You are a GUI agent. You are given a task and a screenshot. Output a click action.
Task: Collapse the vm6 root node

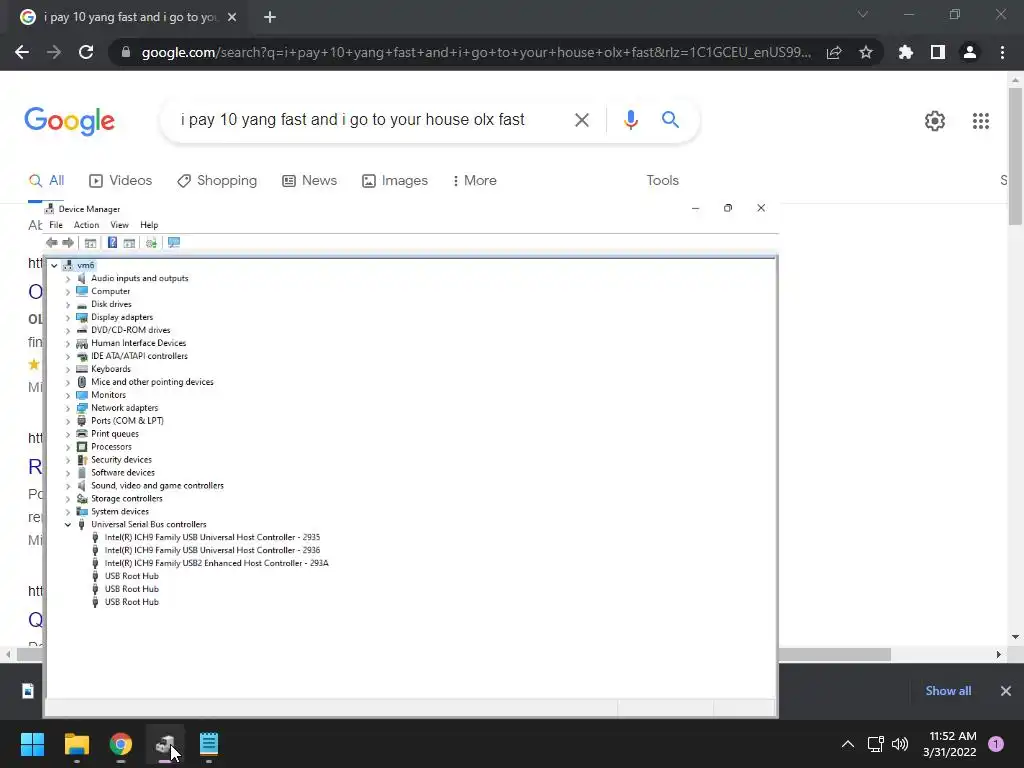[54, 265]
